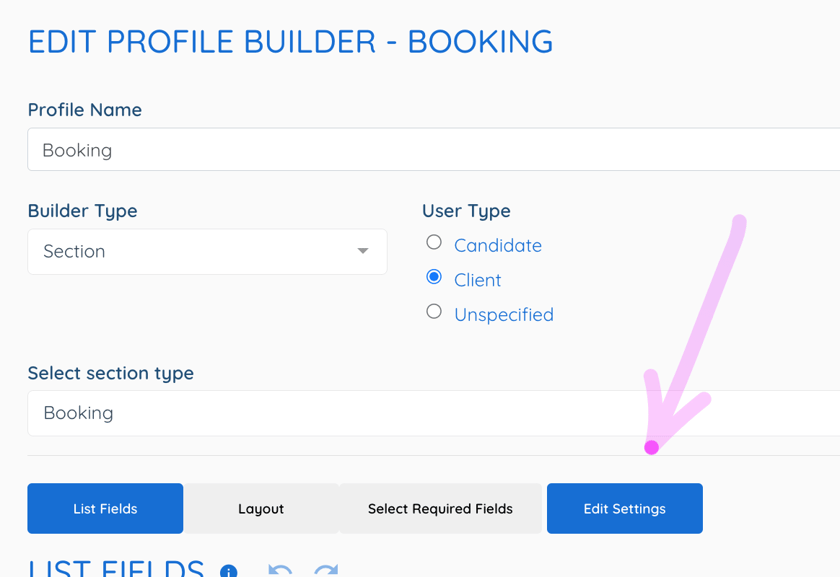840x577 pixels.
Task: Click the EDIT PROFILE BUILDER heading
Action: [290, 41]
